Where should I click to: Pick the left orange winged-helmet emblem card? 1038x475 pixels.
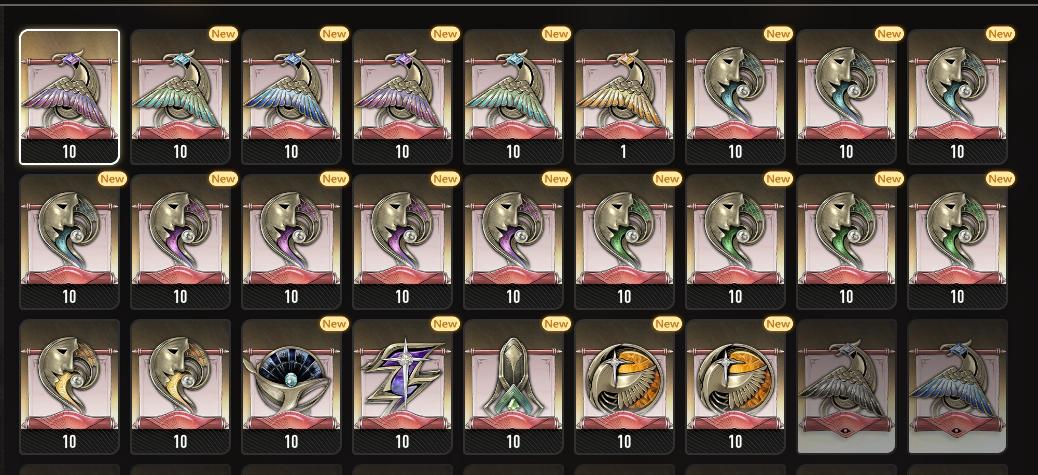pyautogui.click(x=624, y=386)
